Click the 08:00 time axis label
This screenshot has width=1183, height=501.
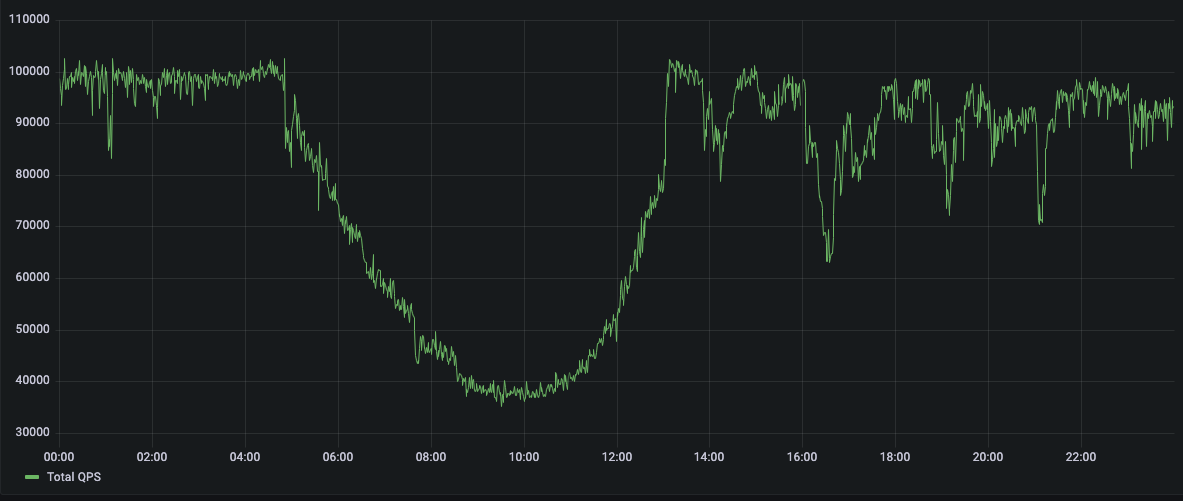click(431, 456)
